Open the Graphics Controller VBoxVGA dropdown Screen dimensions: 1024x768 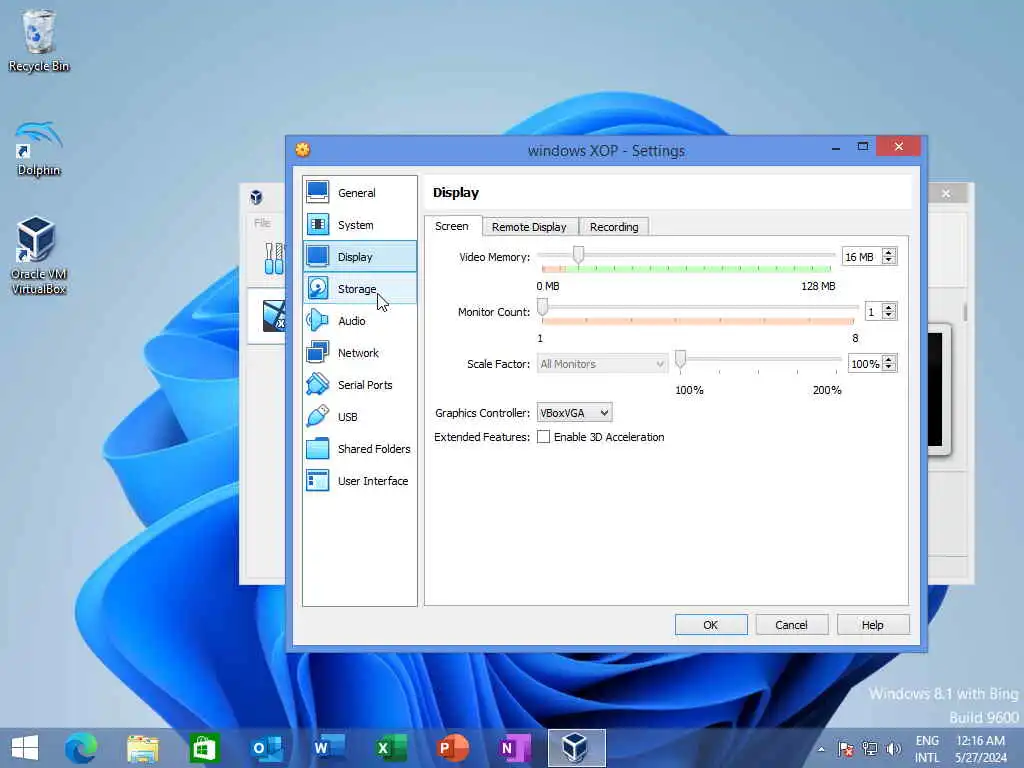tap(574, 413)
